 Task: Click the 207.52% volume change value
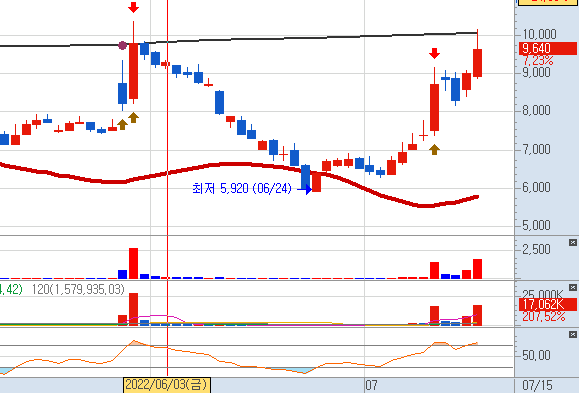click(544, 317)
